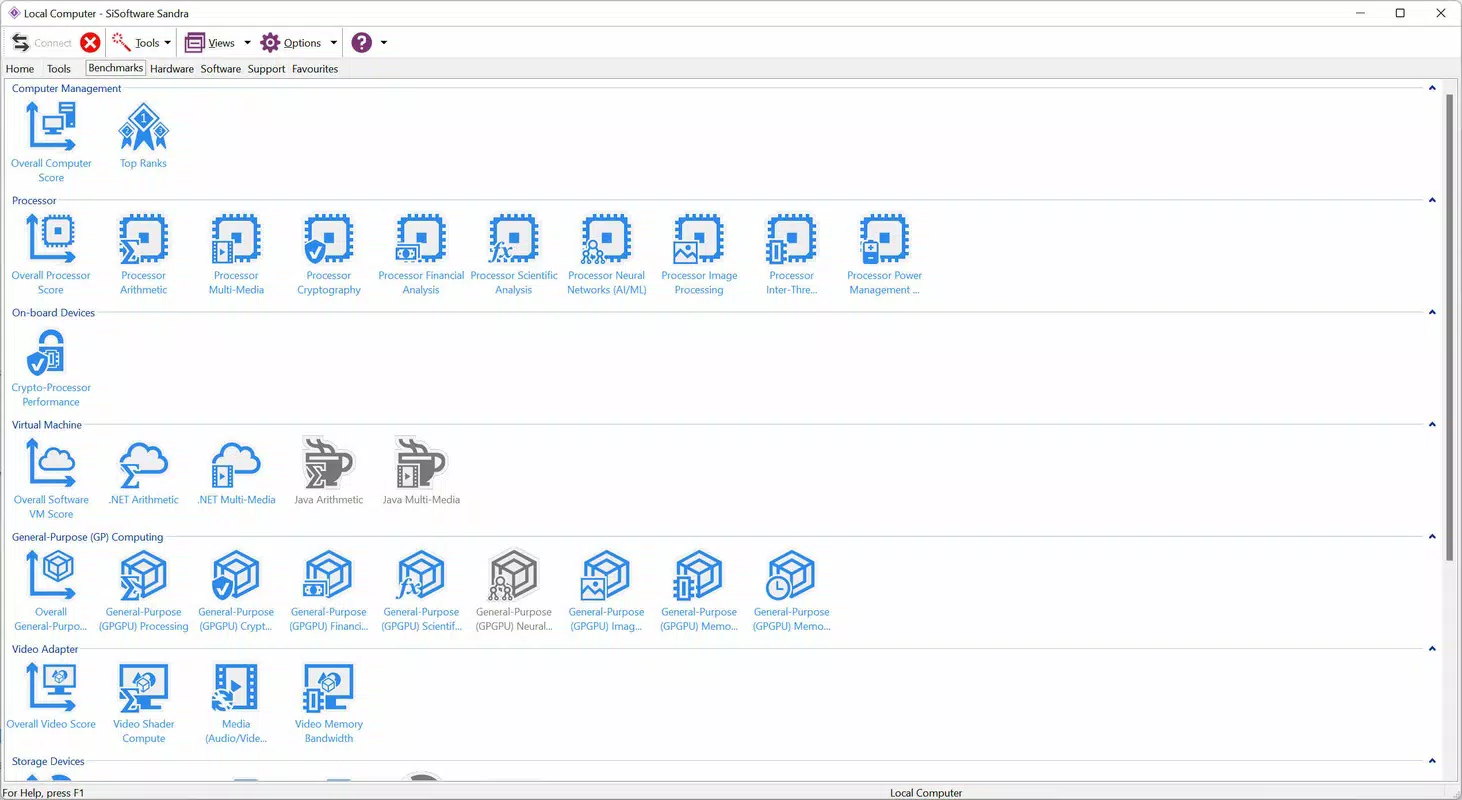1462x800 pixels.
Task: Select Java Arithmetic benchmark icon
Action: coord(329,470)
